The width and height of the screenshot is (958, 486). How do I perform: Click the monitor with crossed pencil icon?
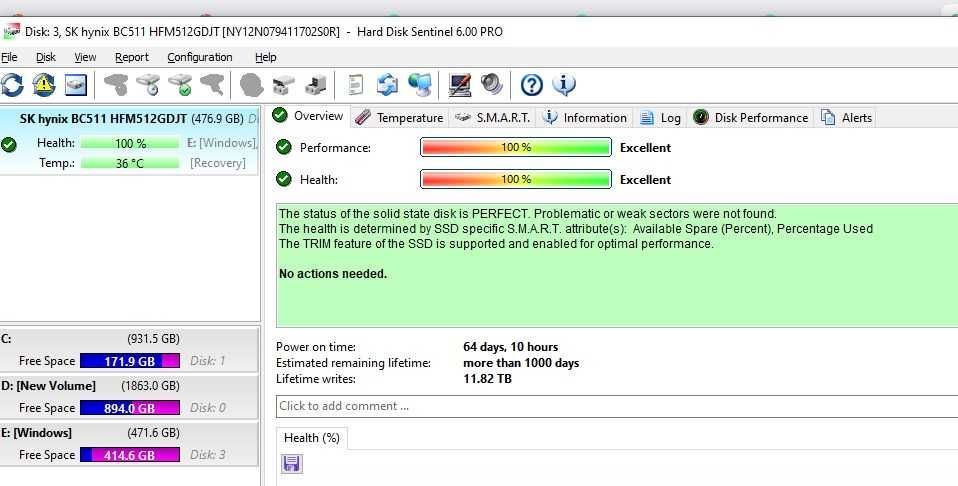[459, 84]
